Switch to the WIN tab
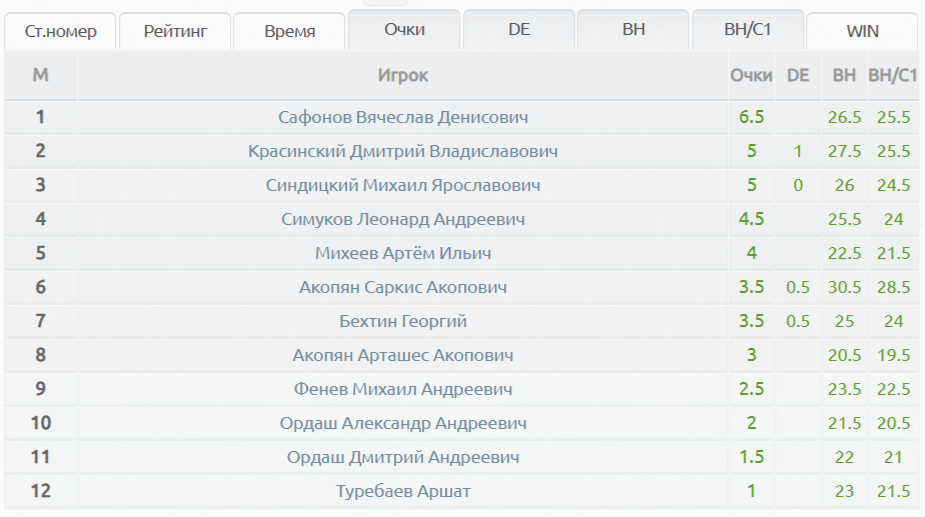925x517 pixels. pyautogui.click(x=862, y=31)
